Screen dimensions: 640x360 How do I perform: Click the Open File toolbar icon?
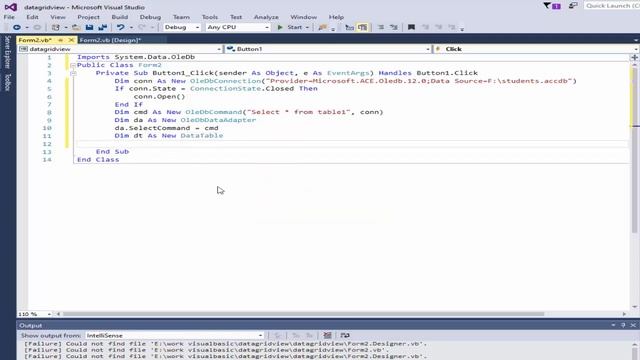point(76,27)
